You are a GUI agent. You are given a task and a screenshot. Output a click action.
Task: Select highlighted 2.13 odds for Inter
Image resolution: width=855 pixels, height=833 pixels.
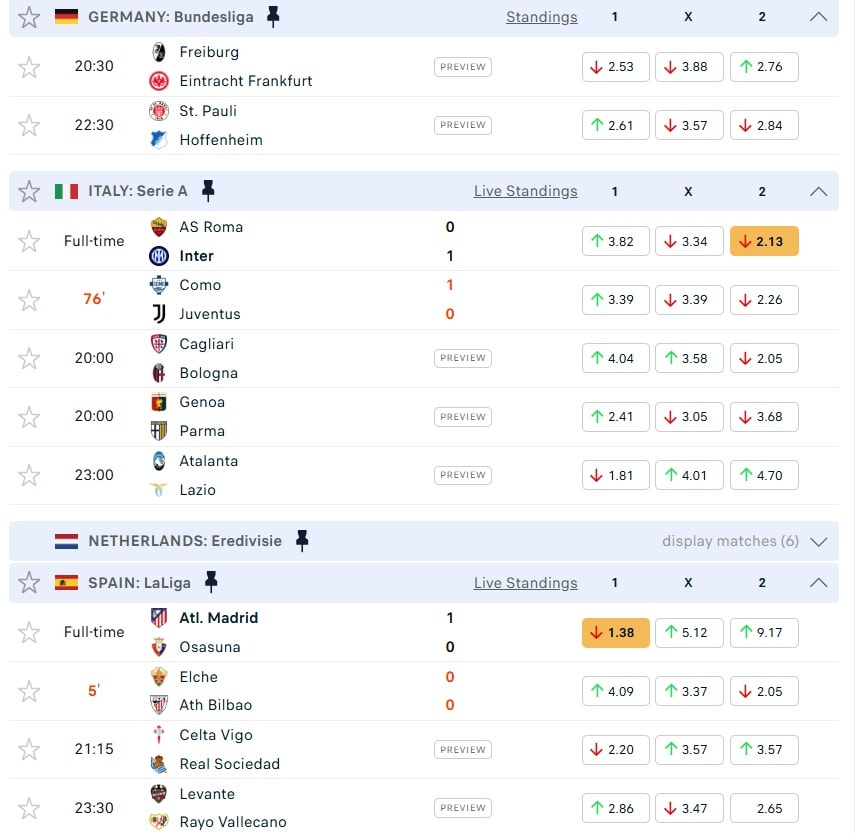764,241
